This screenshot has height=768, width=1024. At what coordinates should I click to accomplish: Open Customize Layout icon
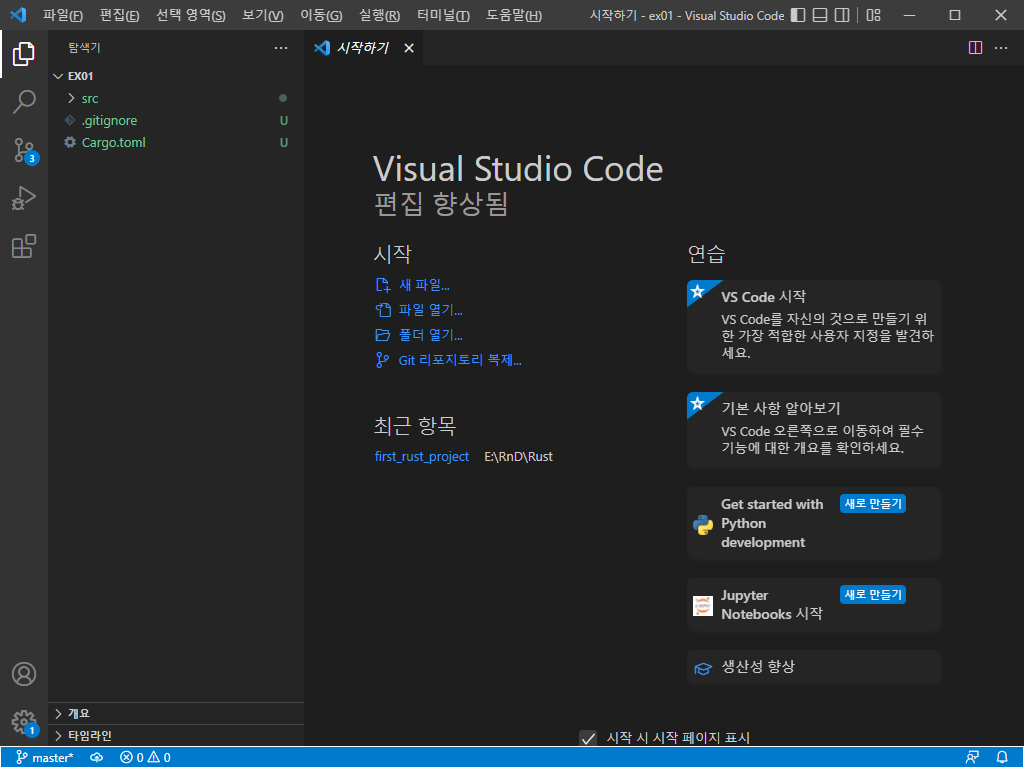pos(873,15)
